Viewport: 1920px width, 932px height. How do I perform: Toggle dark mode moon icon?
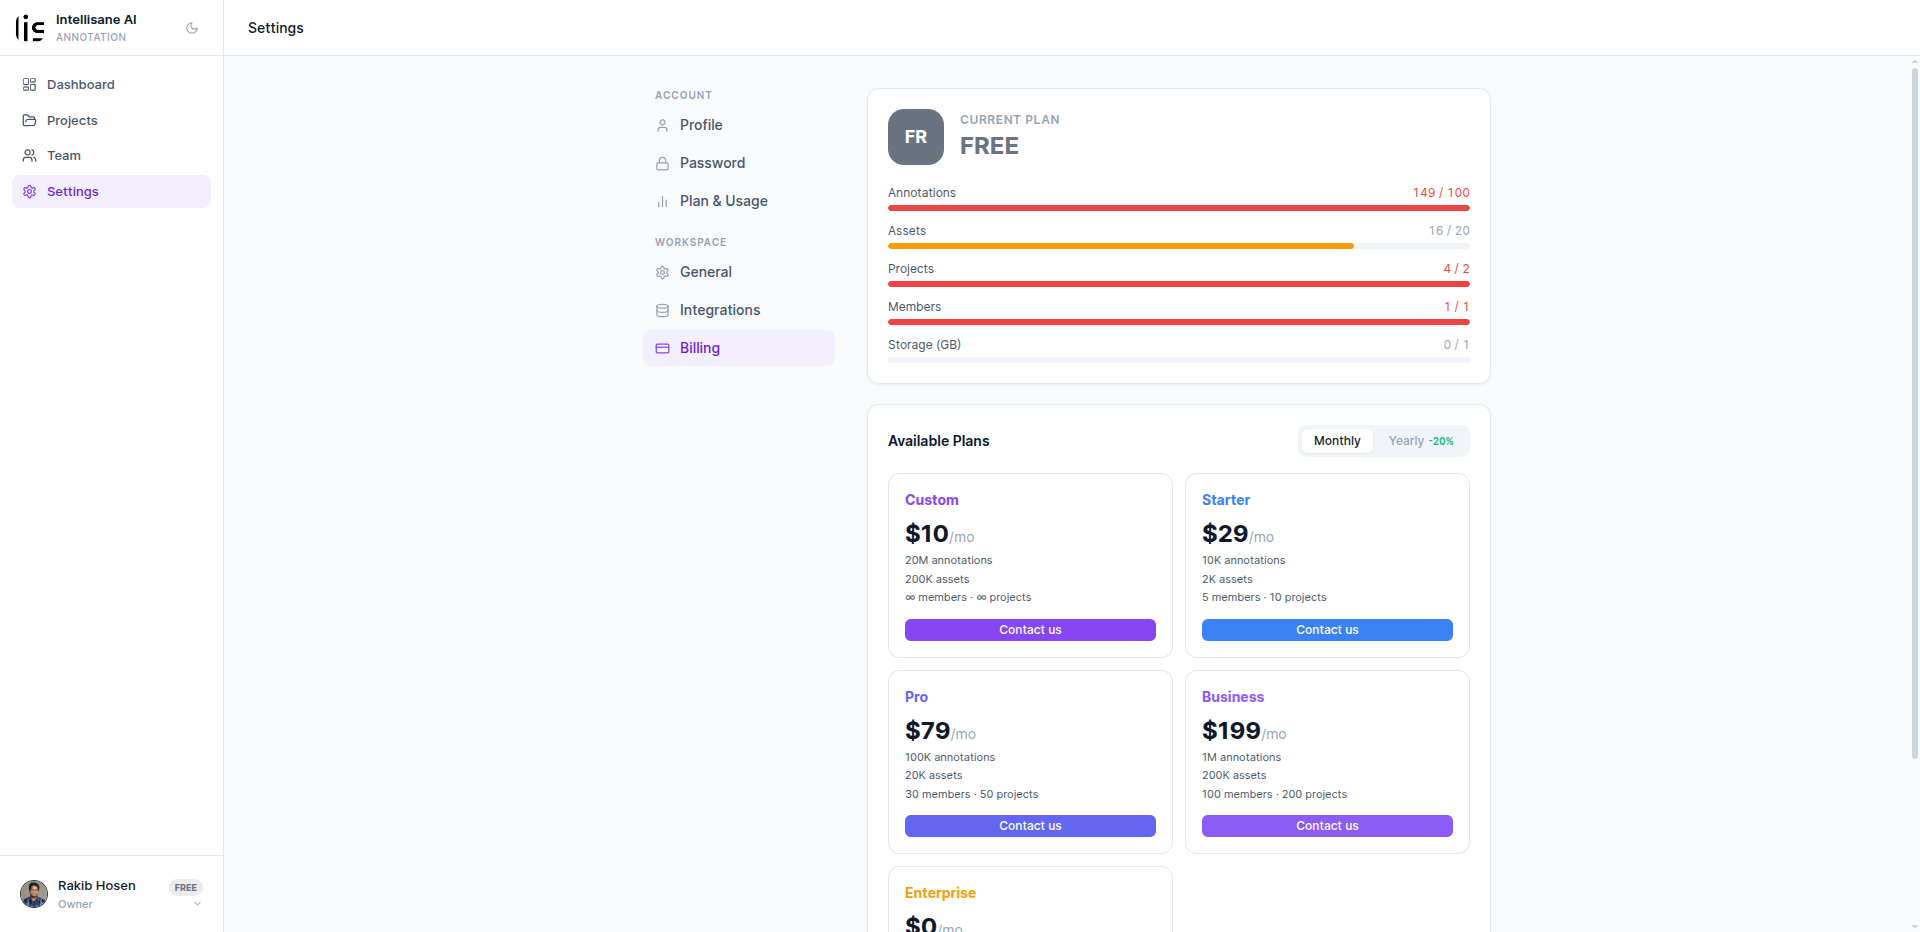point(192,28)
